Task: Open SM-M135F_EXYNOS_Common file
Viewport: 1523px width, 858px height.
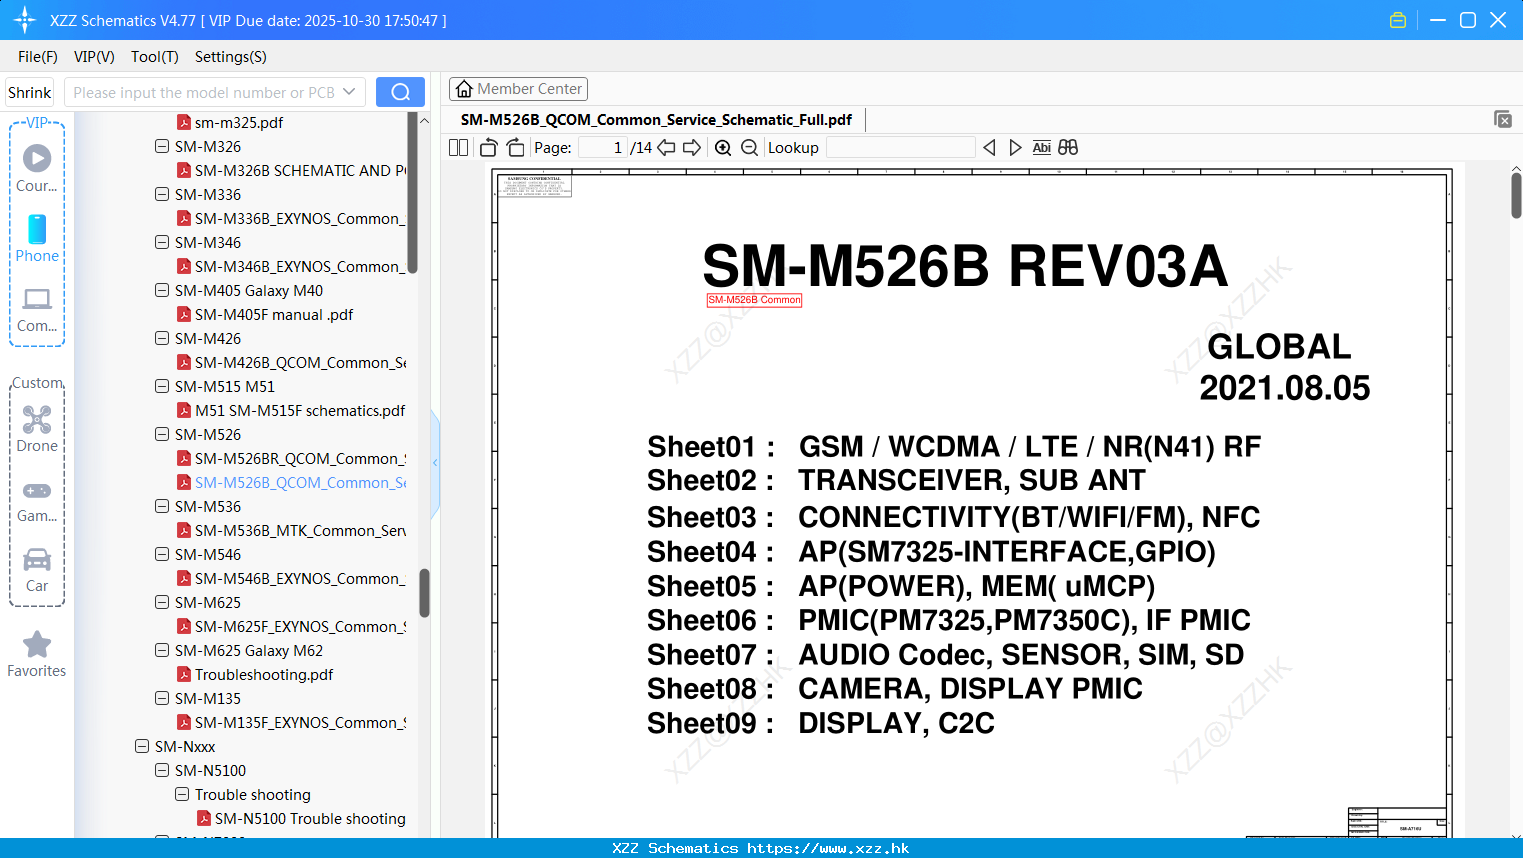Action: (x=300, y=722)
